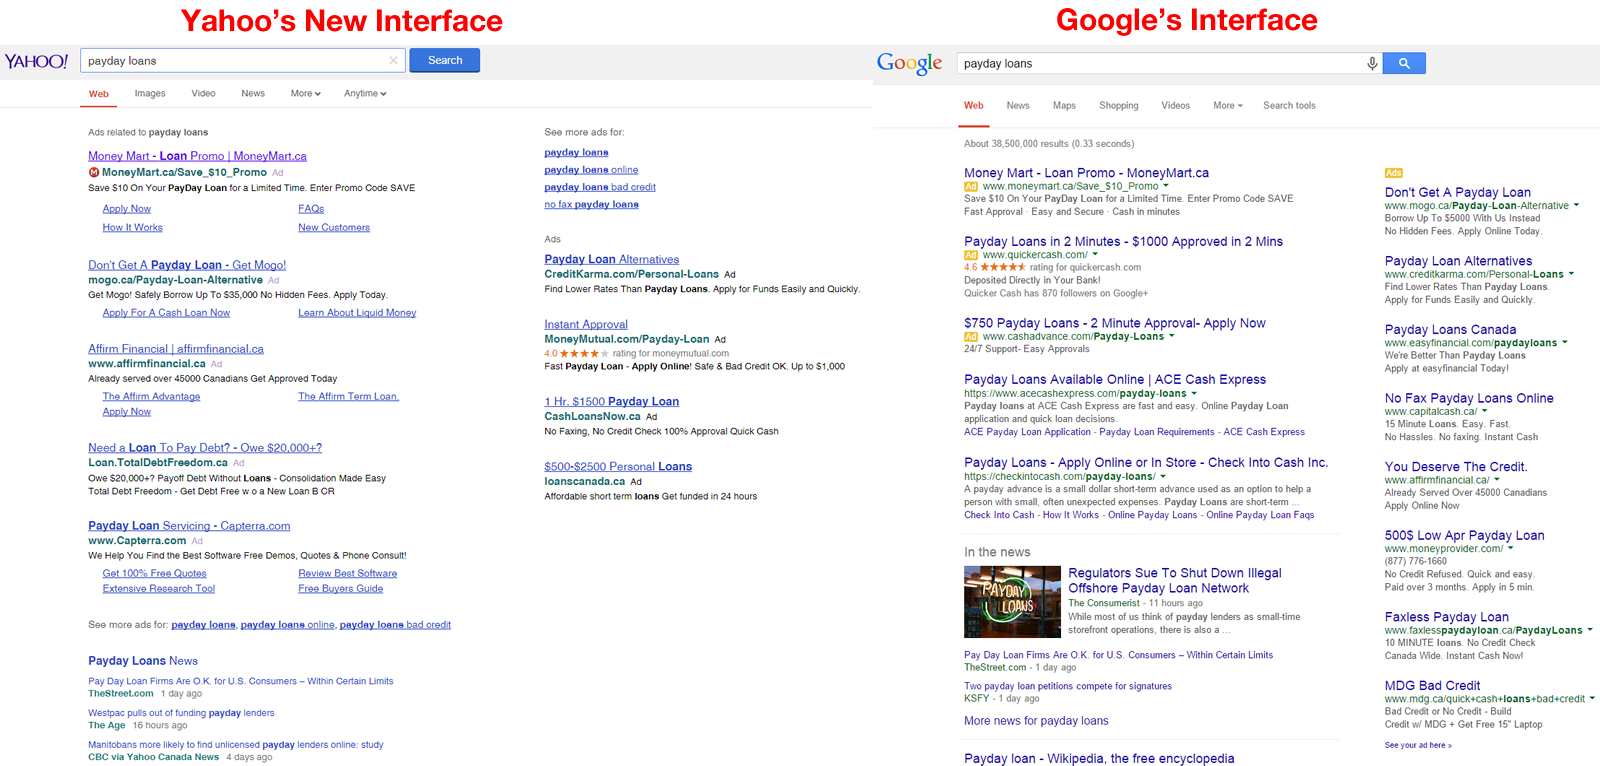Click the yellow Ads badge above Don't Get A Payday Loan
The height and width of the screenshot is (766, 1600).
point(1393,173)
